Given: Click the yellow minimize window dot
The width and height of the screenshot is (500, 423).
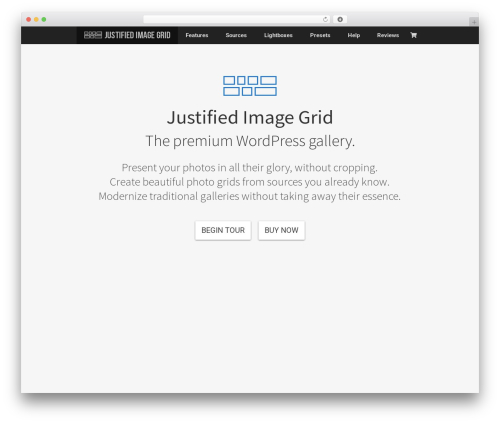Looking at the screenshot, I should click(36, 19).
